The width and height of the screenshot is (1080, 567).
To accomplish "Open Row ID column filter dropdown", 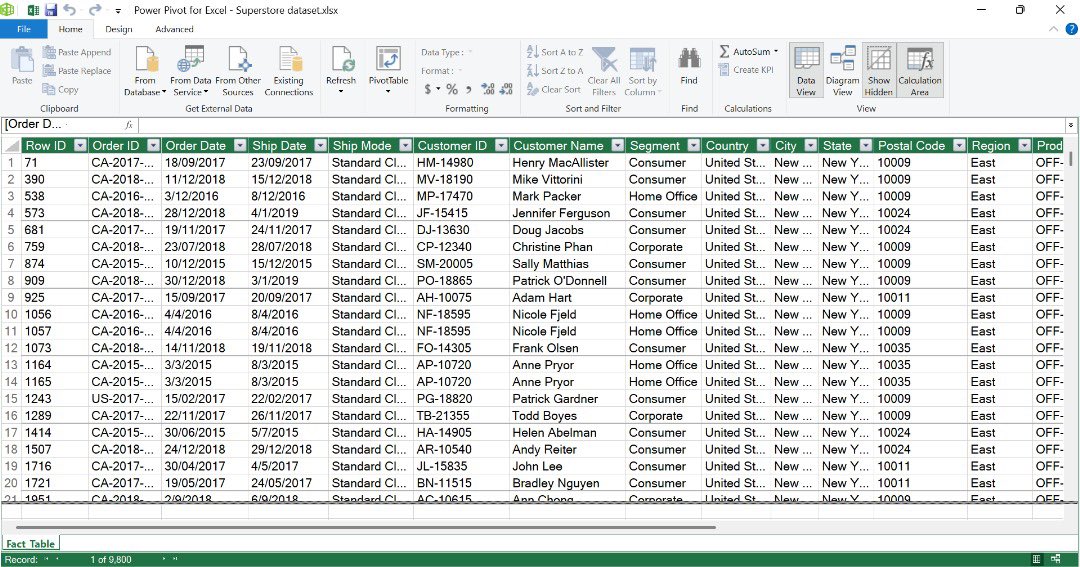I will pos(81,145).
